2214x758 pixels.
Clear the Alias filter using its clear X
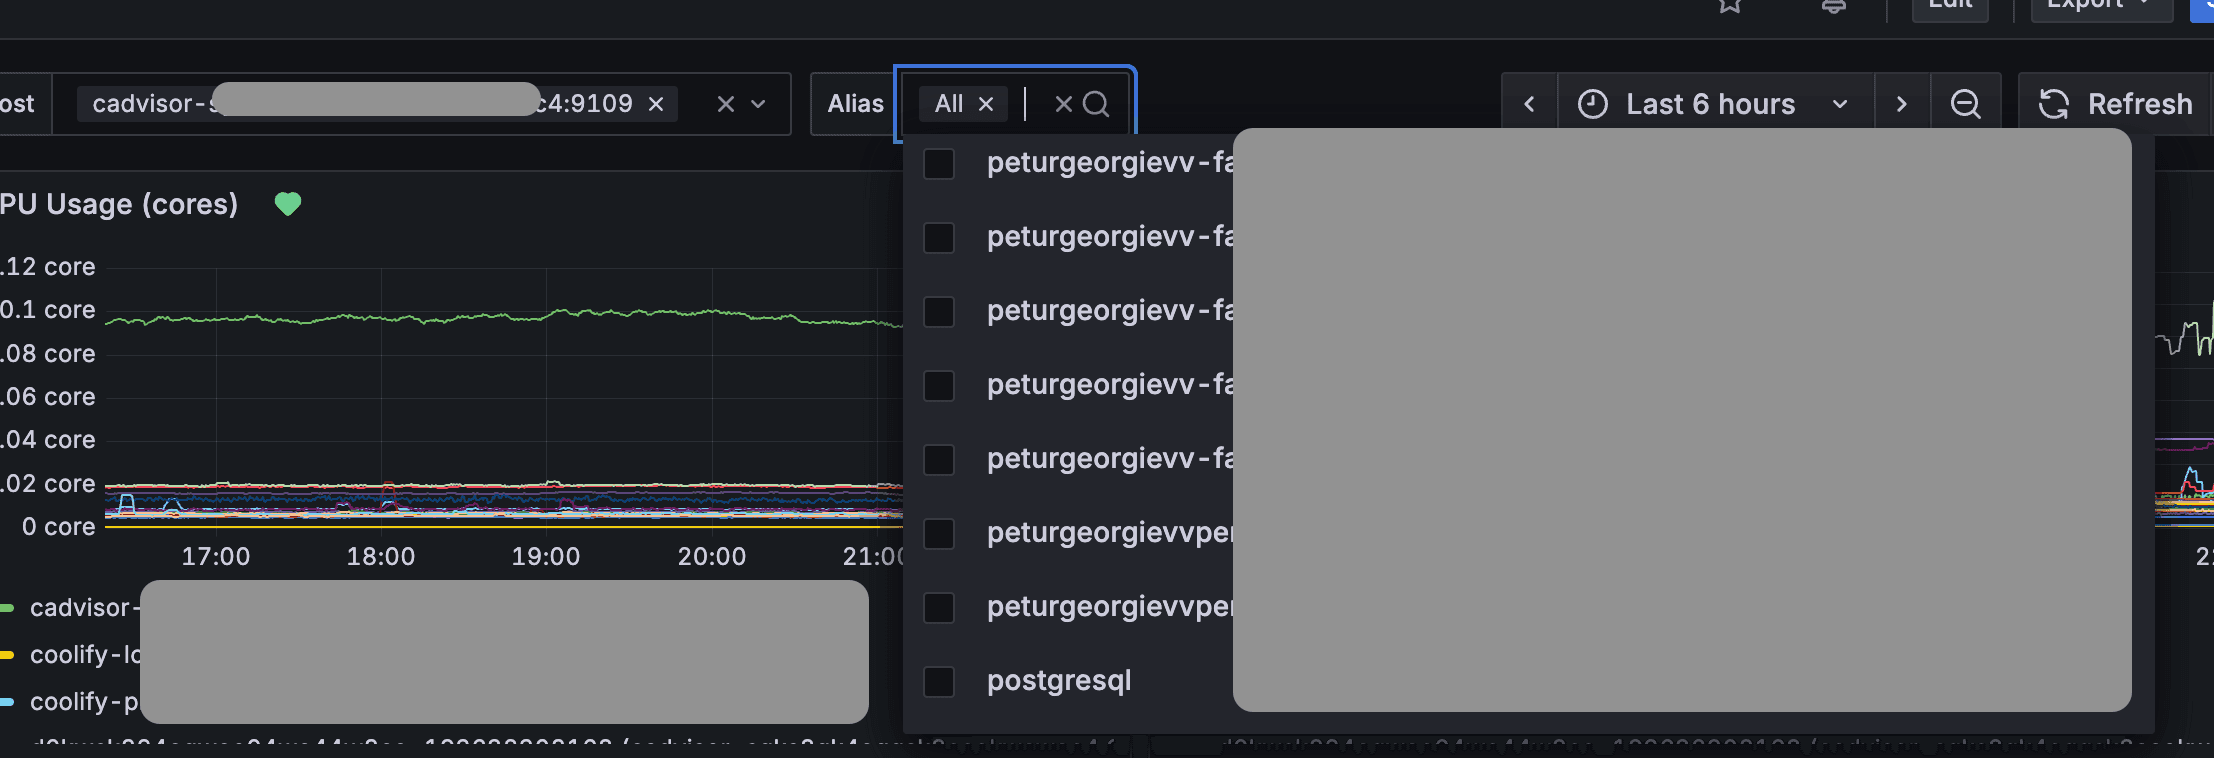point(1064,104)
